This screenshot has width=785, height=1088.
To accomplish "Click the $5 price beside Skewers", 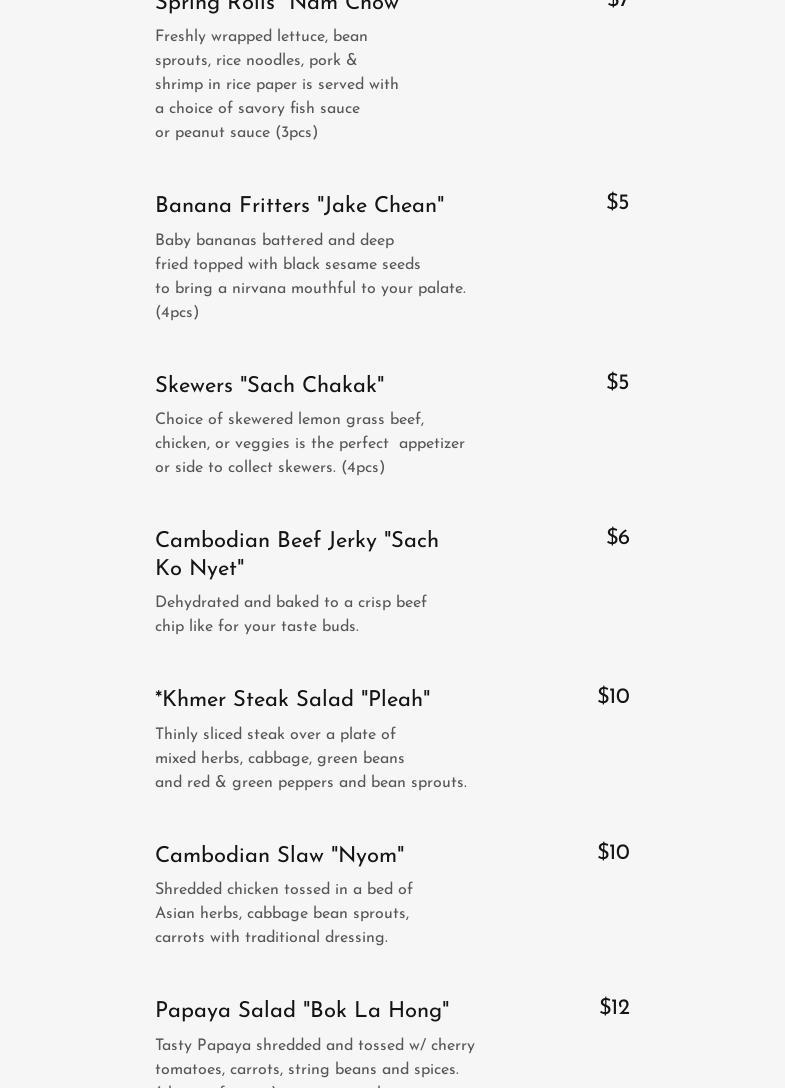I will (617, 383).
